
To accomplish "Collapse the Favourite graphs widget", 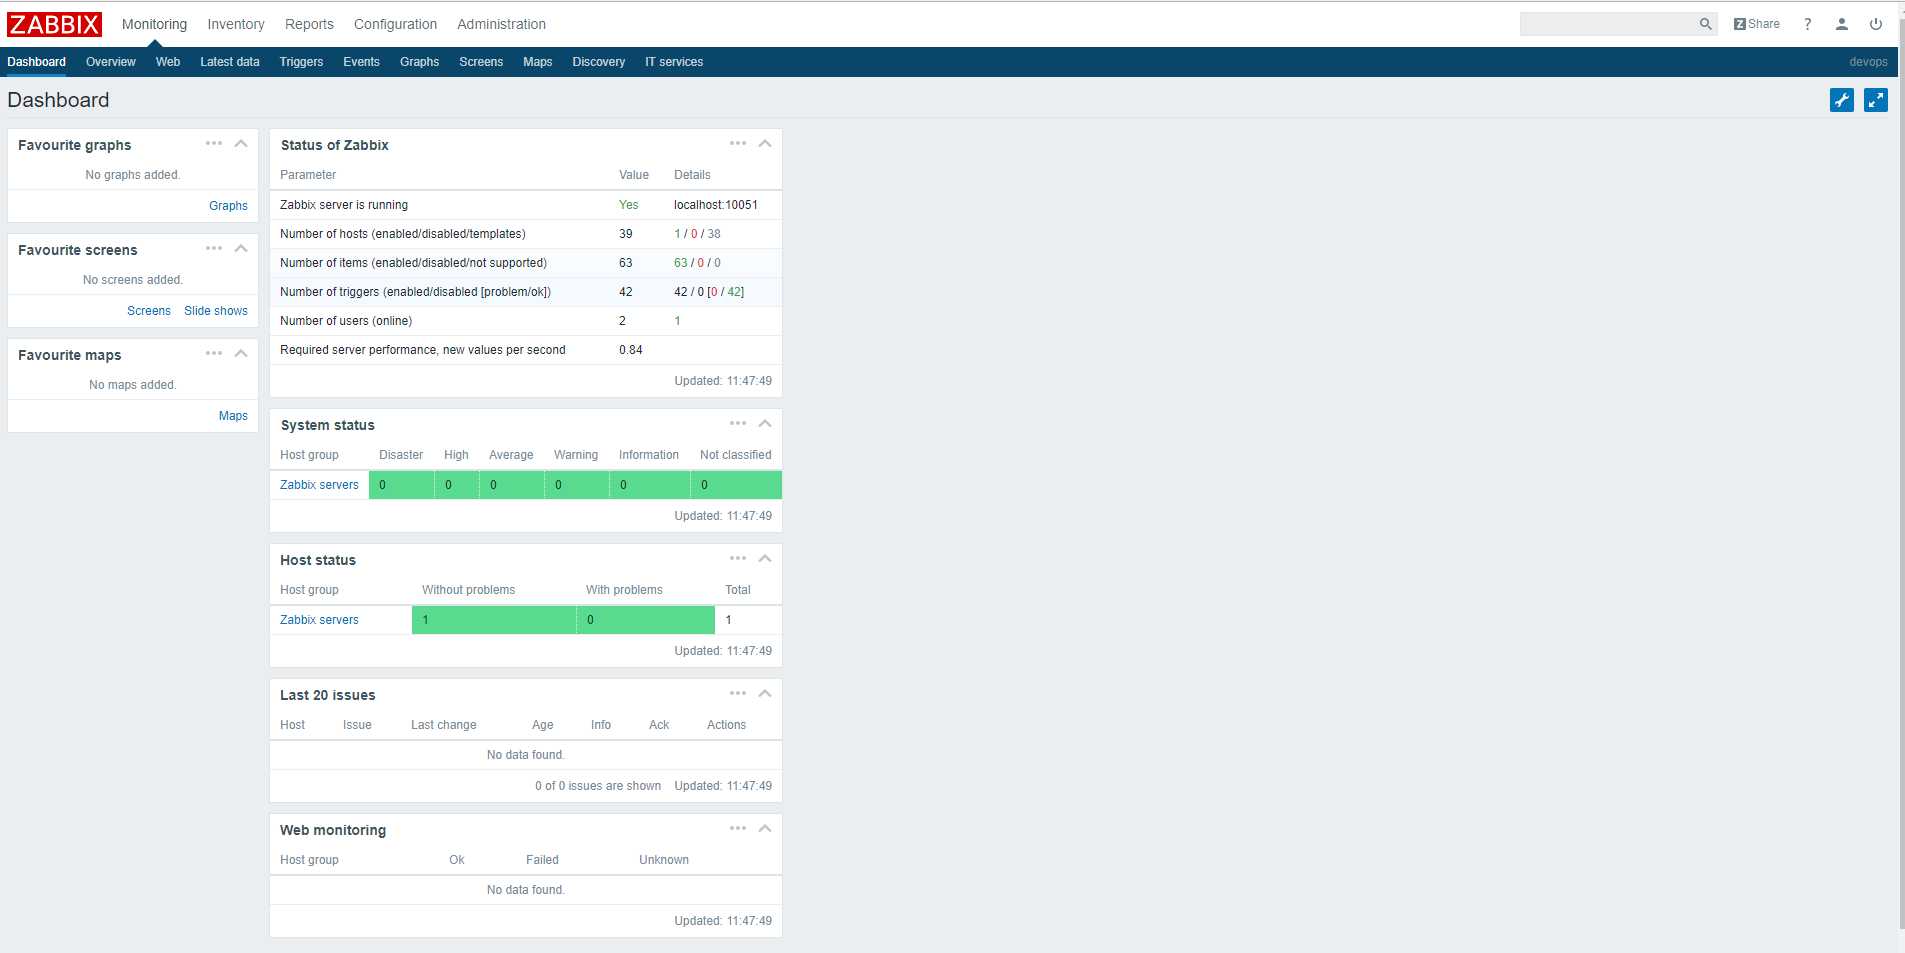I will (240, 144).
